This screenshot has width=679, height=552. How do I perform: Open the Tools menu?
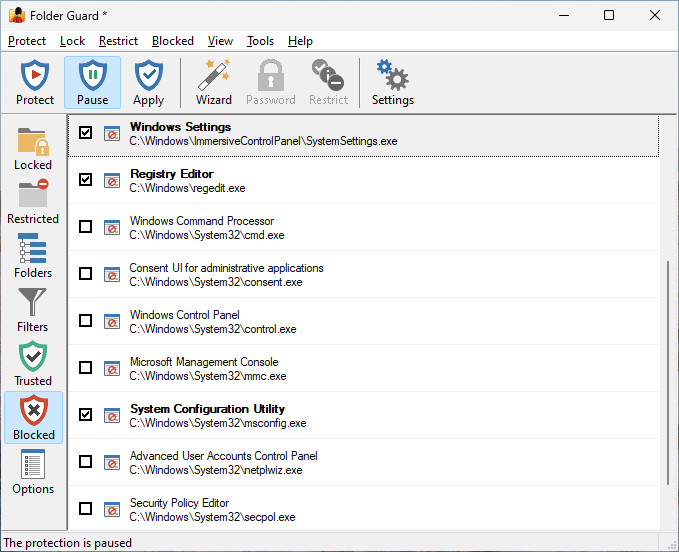[260, 41]
